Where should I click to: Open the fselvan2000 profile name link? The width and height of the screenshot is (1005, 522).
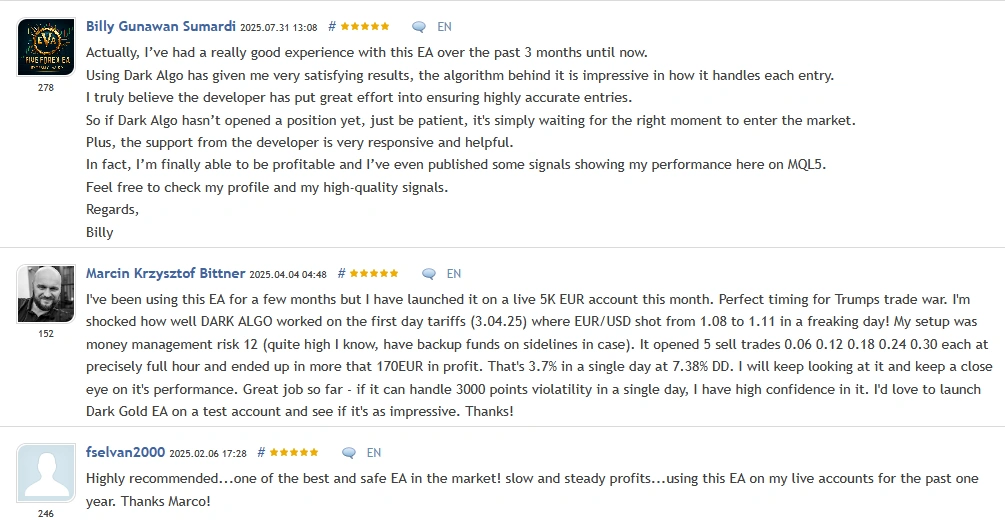point(125,452)
